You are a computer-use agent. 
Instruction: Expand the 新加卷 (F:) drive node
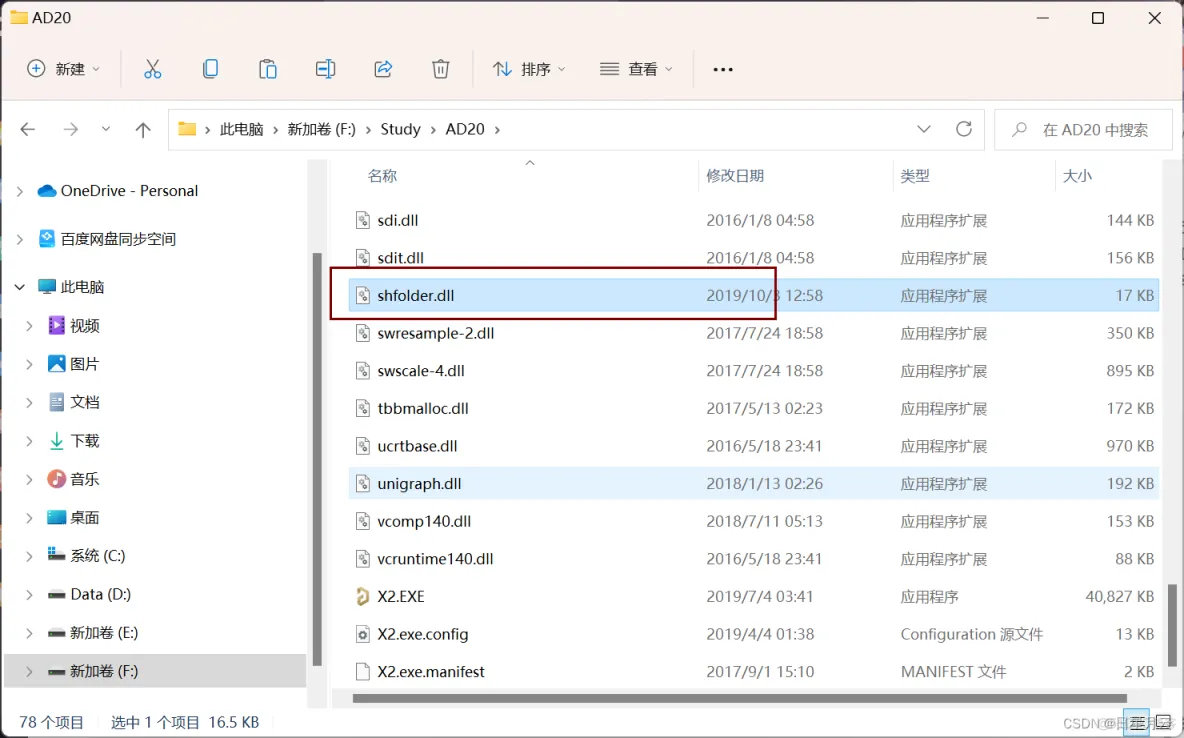(29, 672)
